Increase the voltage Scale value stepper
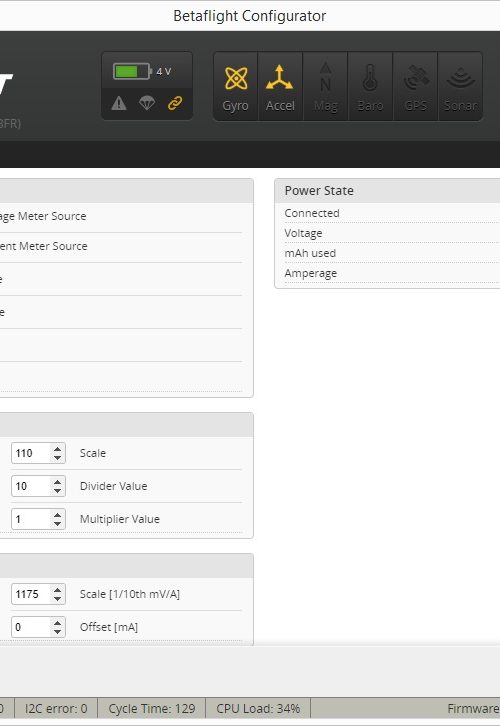Screen dimensions: 500x726 (x=57, y=448)
